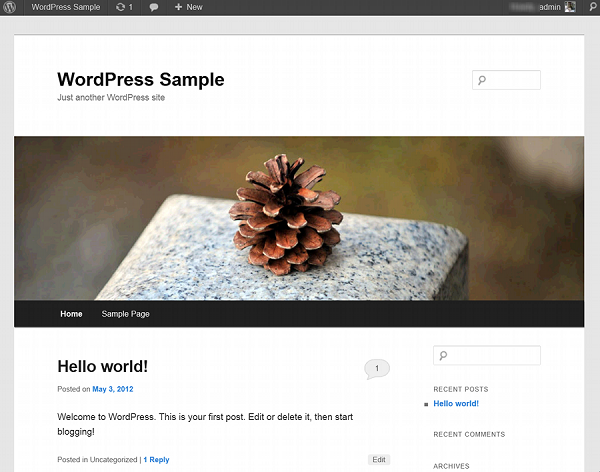Open the comments bubble in admin bar
The height and width of the screenshot is (472, 600).
(154, 7)
